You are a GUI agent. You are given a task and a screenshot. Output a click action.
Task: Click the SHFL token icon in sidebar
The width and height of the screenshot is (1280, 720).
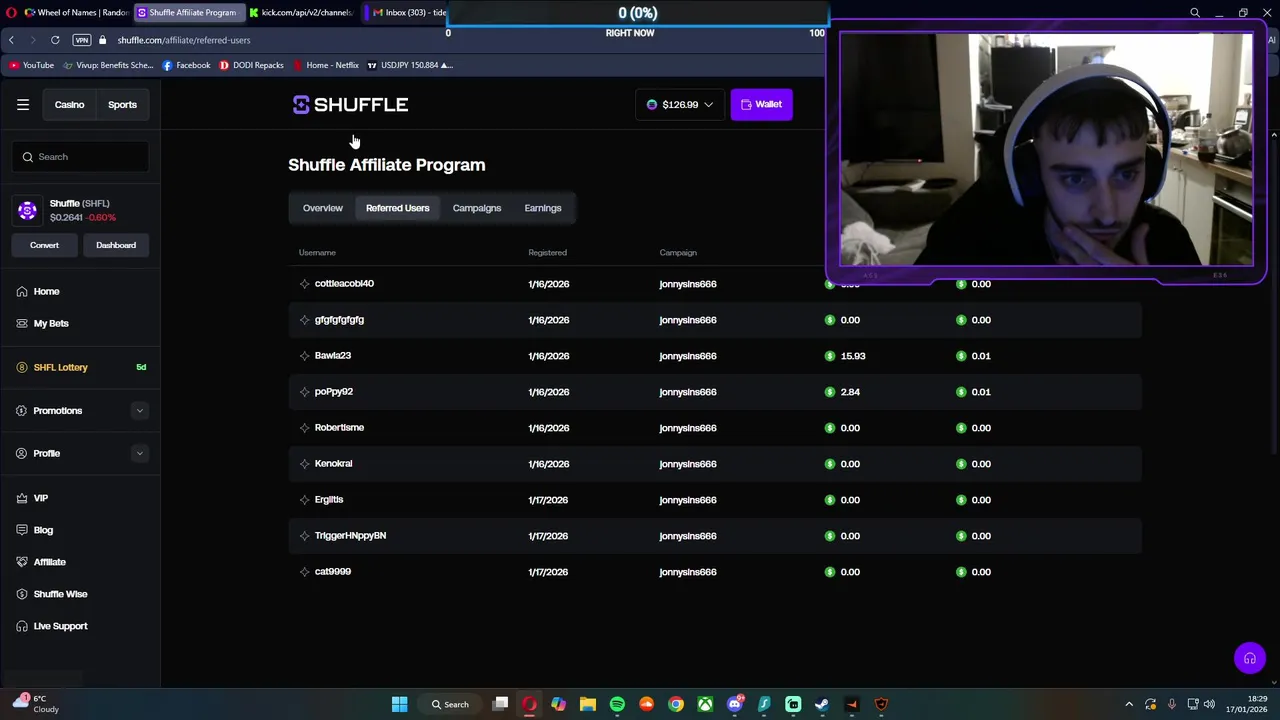27,211
